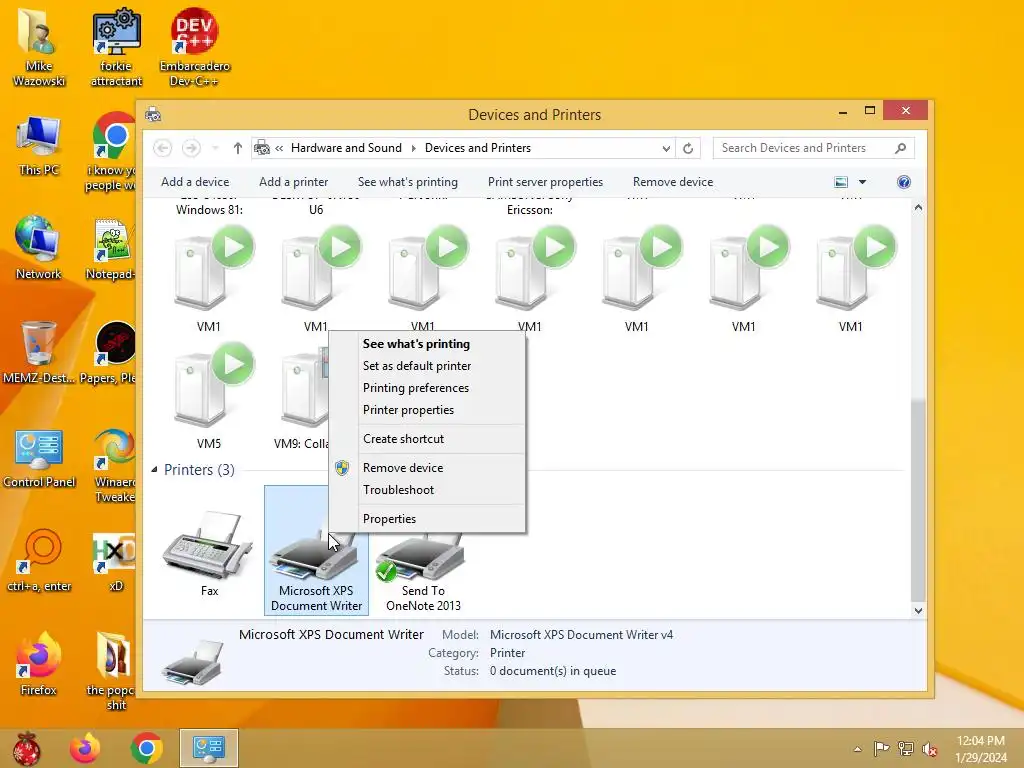1024x768 pixels.
Task: Expand the address bar history dropdown
Action: point(666,148)
